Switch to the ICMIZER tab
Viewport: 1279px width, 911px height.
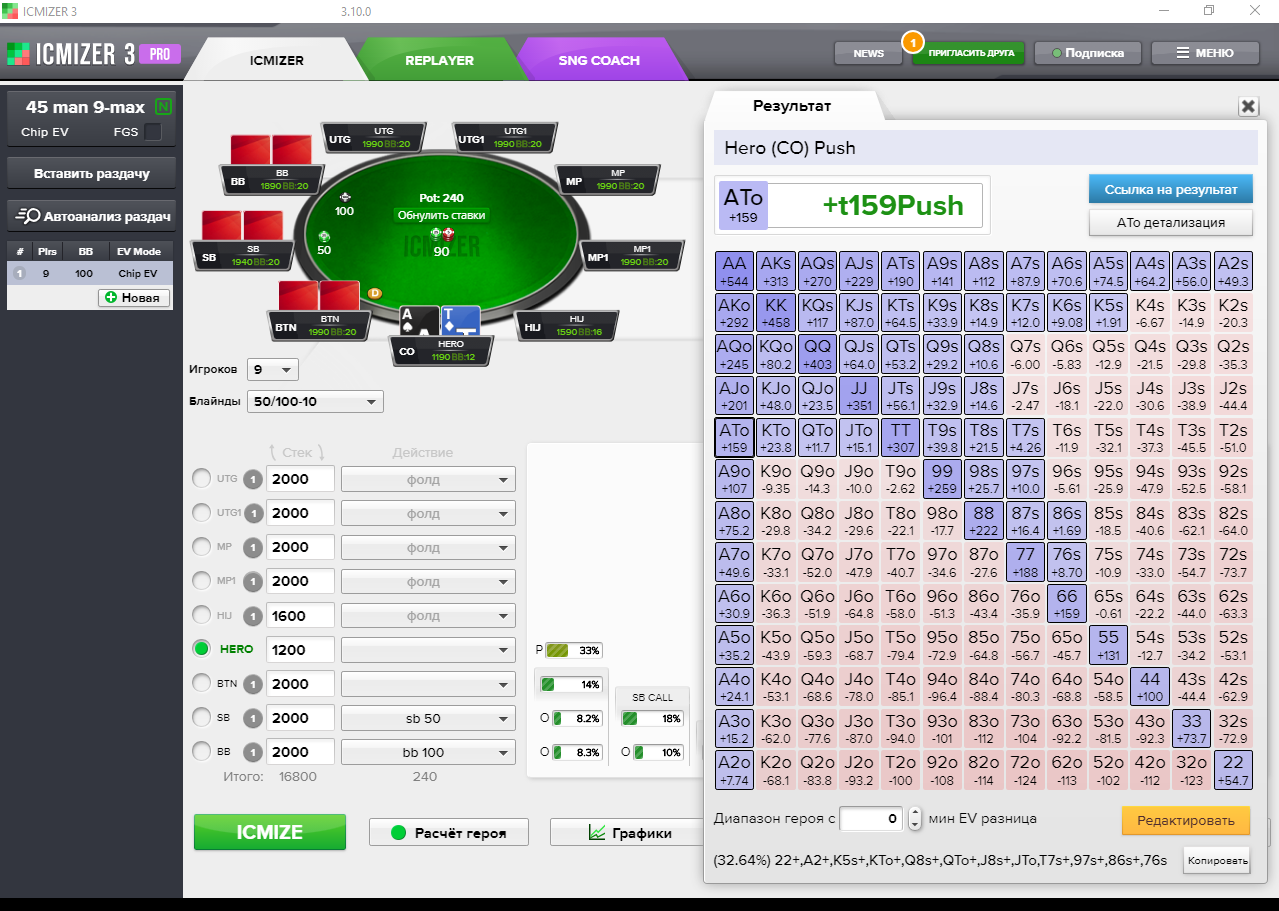(x=276, y=60)
